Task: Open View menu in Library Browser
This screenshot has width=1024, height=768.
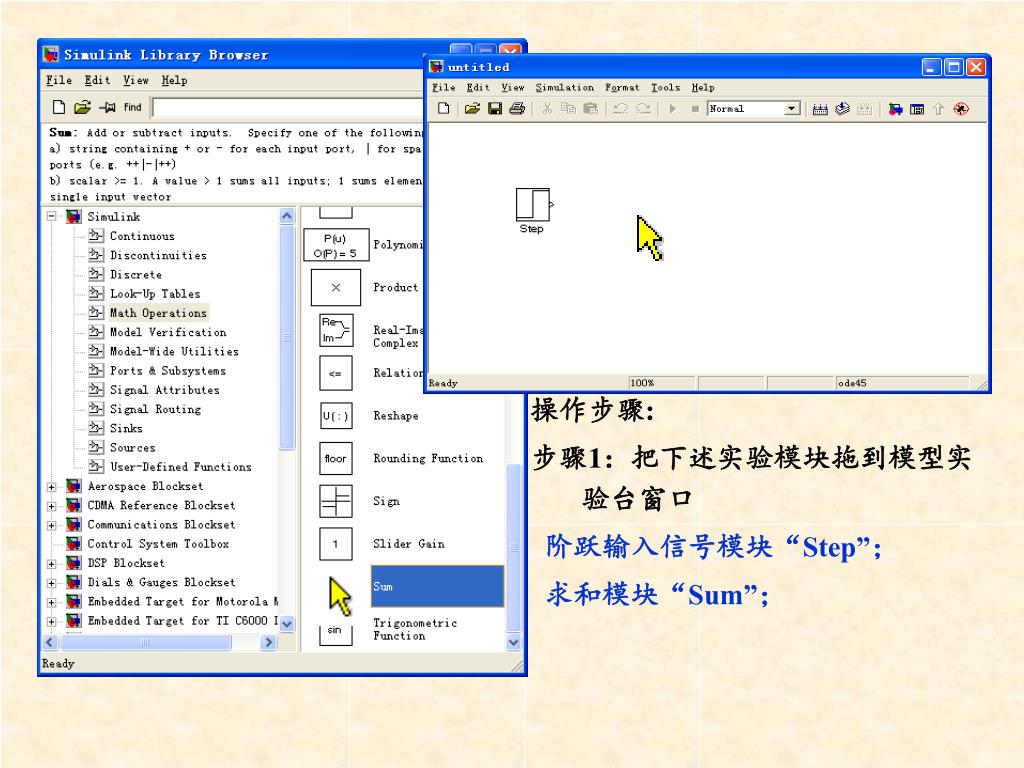Action: 136,80
